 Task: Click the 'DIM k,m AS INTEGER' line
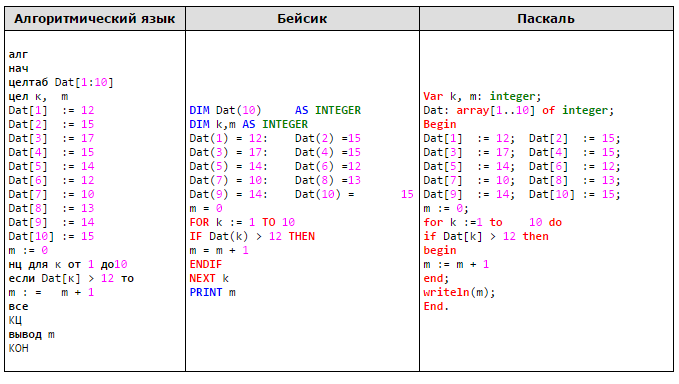[249, 124]
